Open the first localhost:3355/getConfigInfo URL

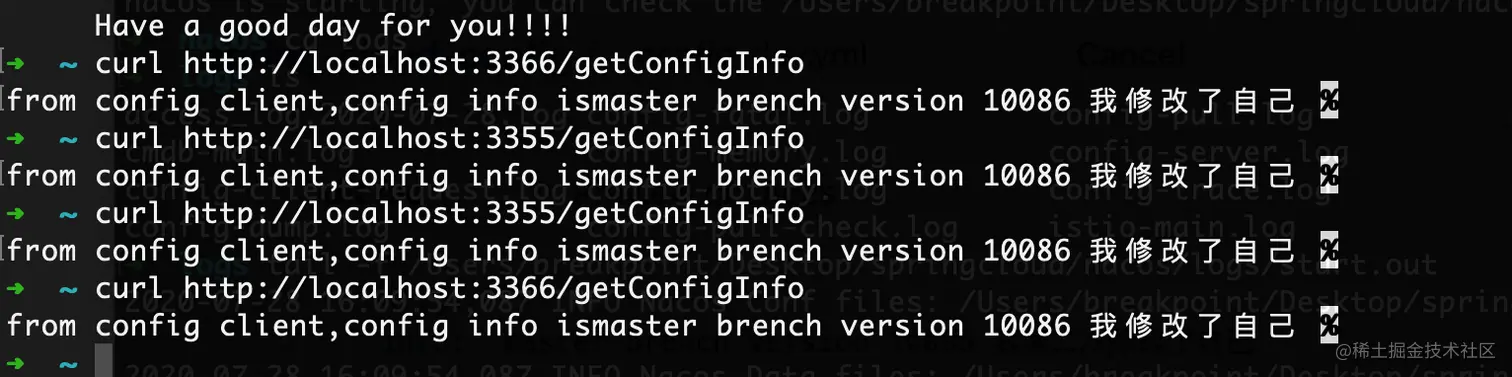click(494, 138)
